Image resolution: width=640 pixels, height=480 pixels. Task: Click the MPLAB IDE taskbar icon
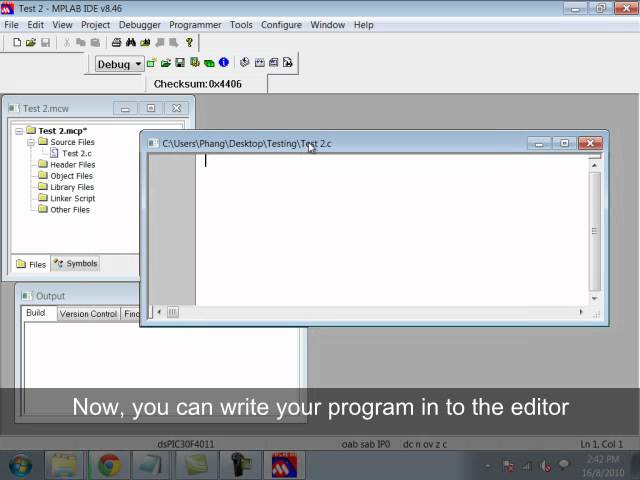pyautogui.click(x=284, y=465)
